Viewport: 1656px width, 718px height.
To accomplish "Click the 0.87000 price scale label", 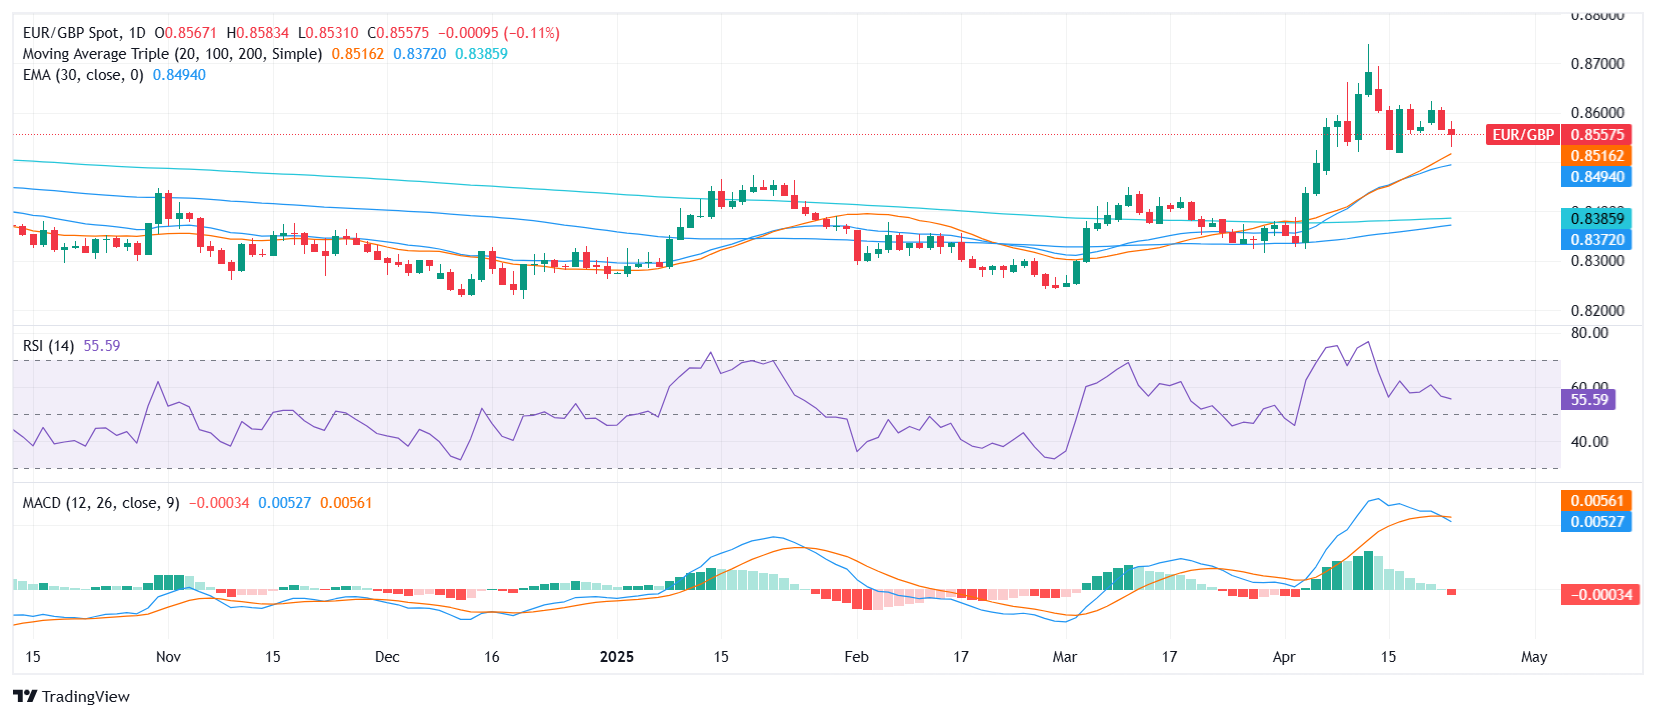I will [x=1597, y=63].
